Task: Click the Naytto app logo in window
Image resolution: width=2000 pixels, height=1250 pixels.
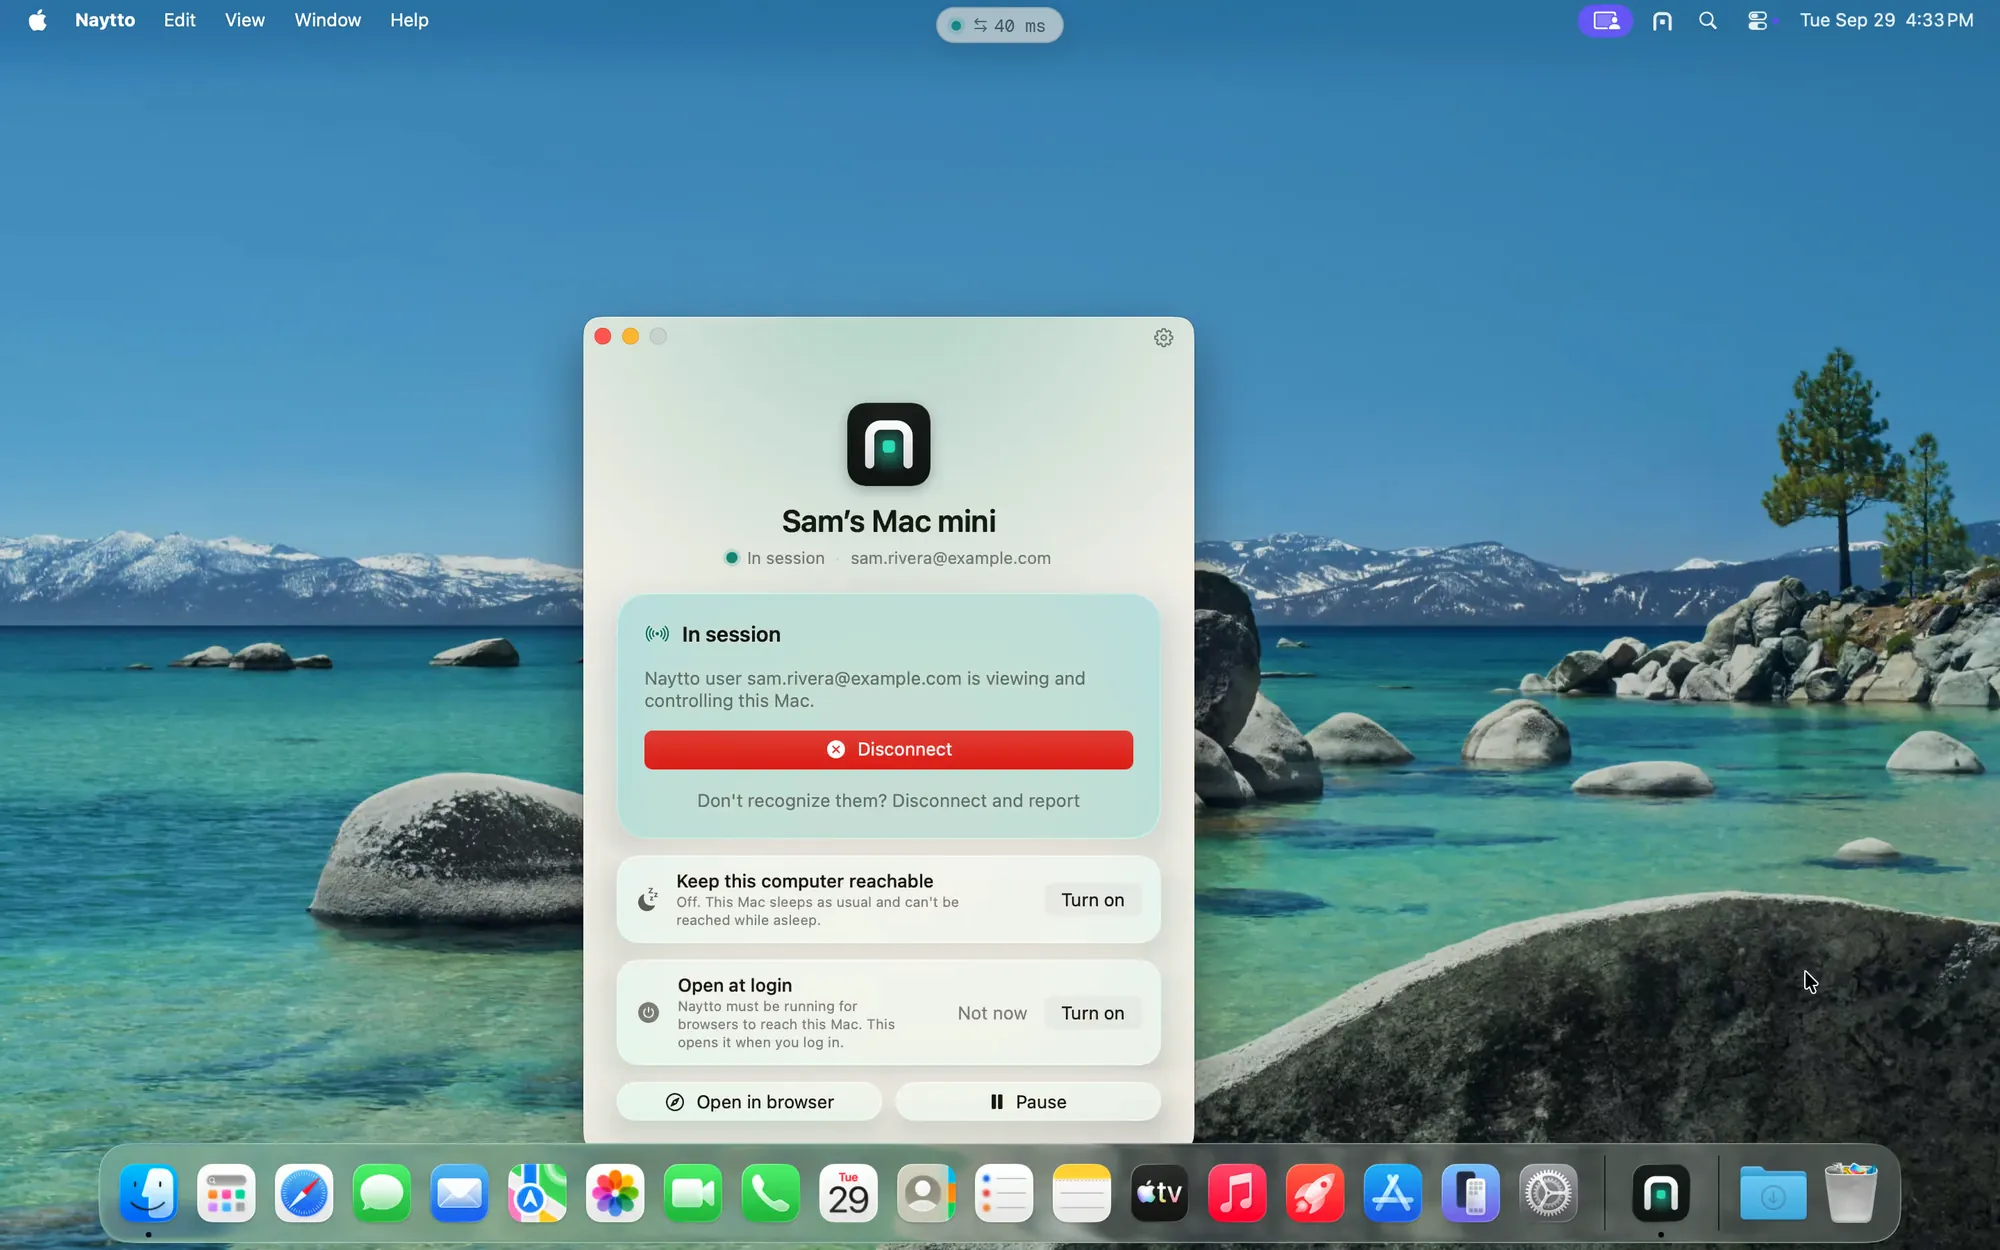Action: tap(888, 445)
